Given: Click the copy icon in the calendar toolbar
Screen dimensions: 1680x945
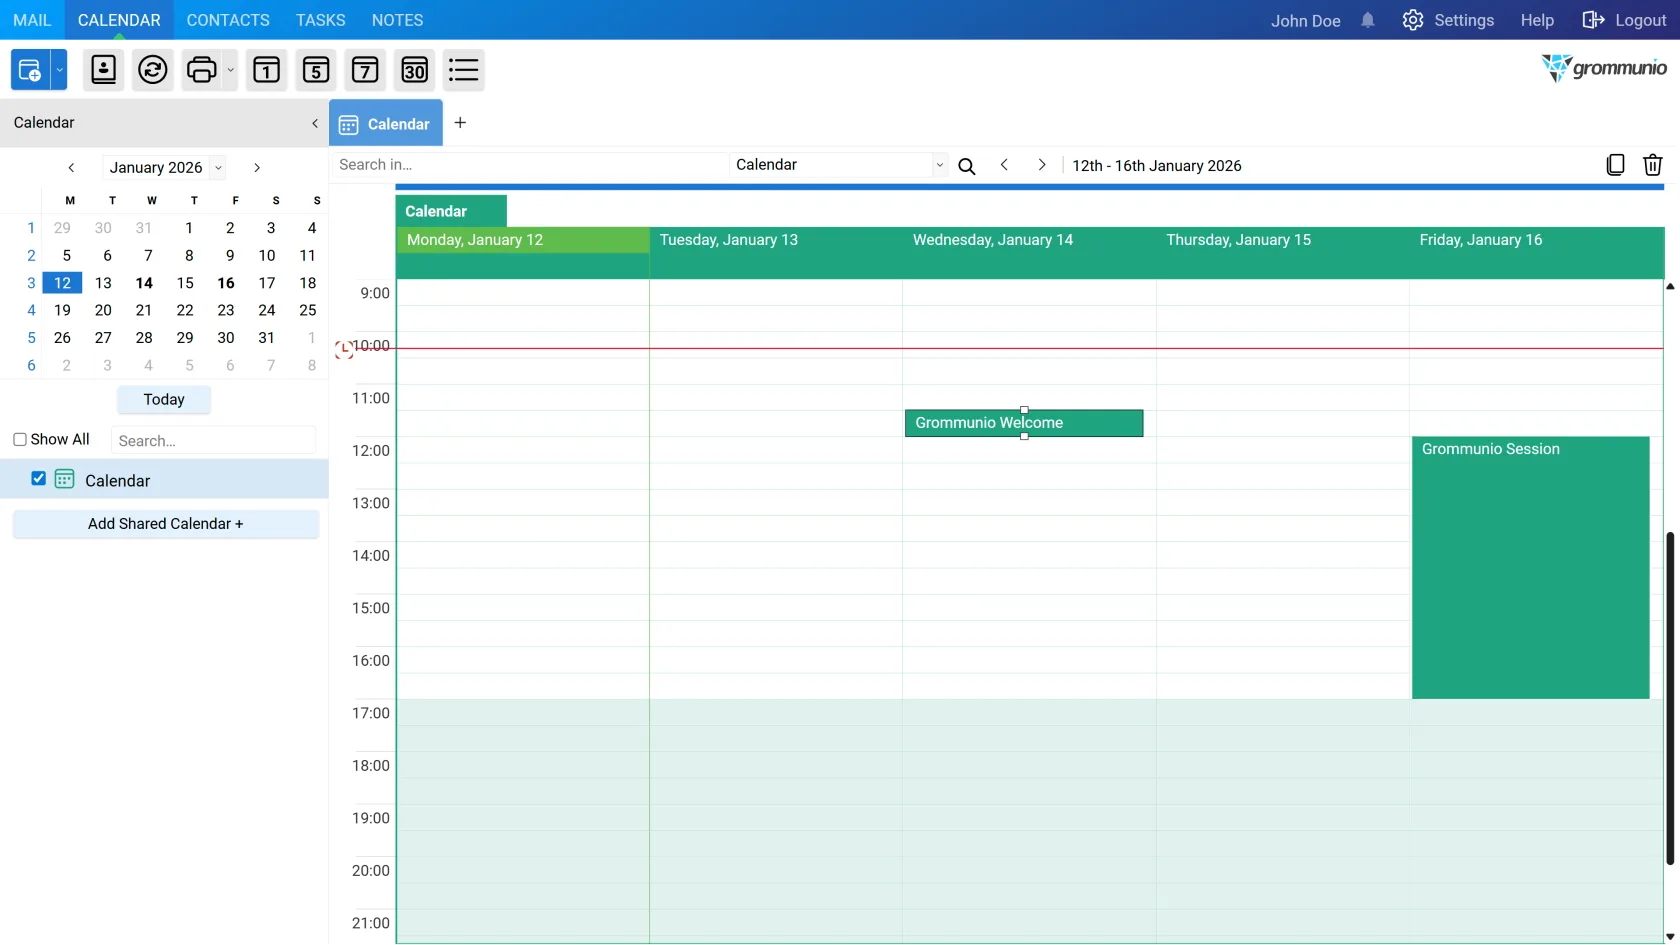Looking at the screenshot, I should 1615,165.
